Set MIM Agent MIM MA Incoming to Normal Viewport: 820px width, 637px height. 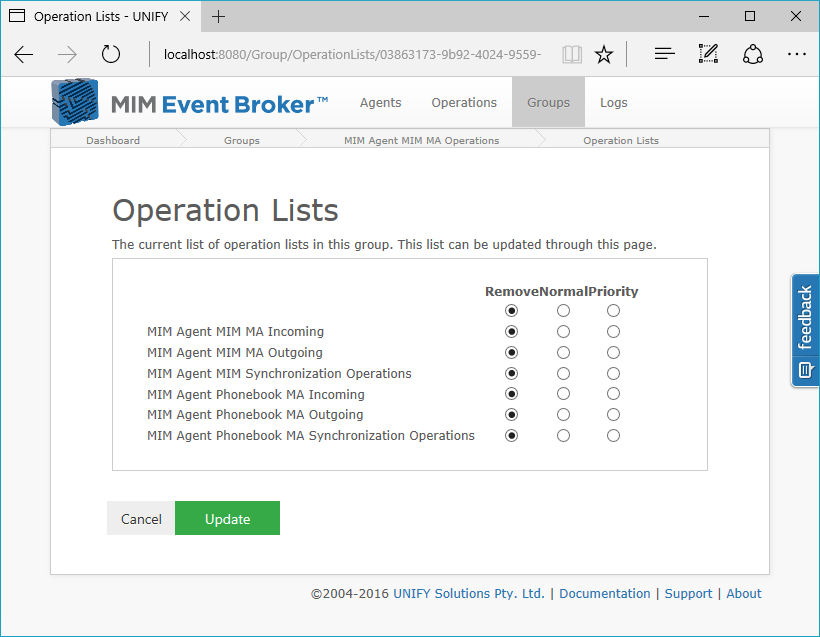click(563, 332)
